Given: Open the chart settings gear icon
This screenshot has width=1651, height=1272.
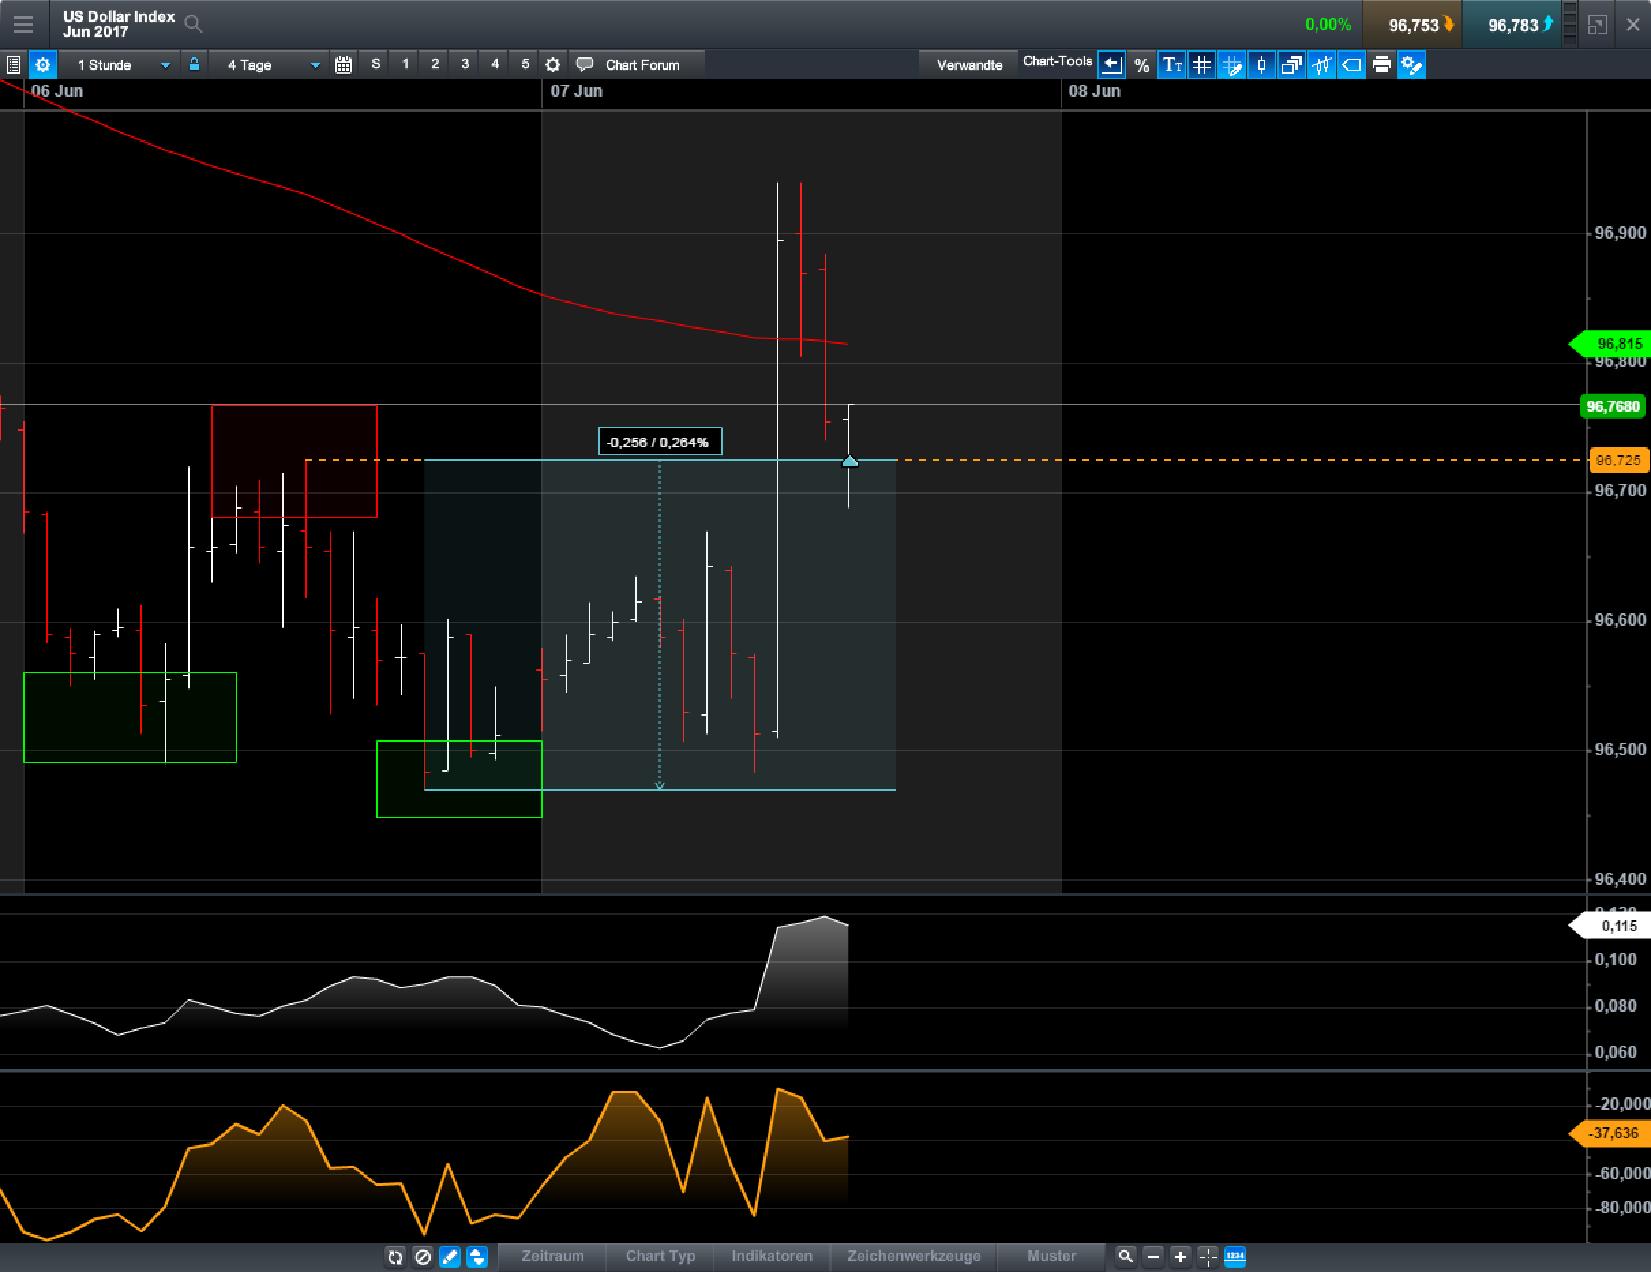Looking at the screenshot, I should (43, 64).
